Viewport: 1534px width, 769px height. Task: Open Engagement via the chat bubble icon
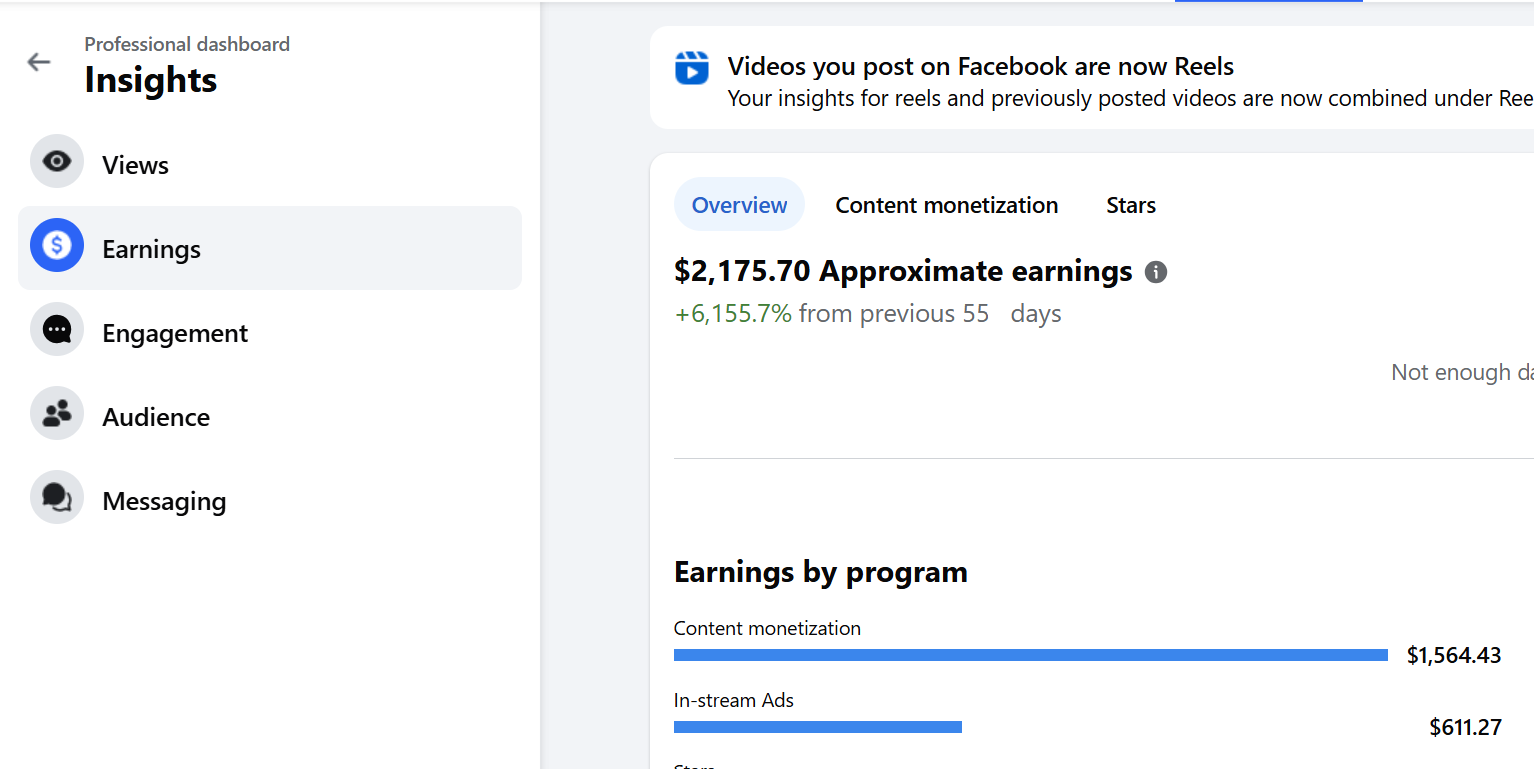[57, 330]
